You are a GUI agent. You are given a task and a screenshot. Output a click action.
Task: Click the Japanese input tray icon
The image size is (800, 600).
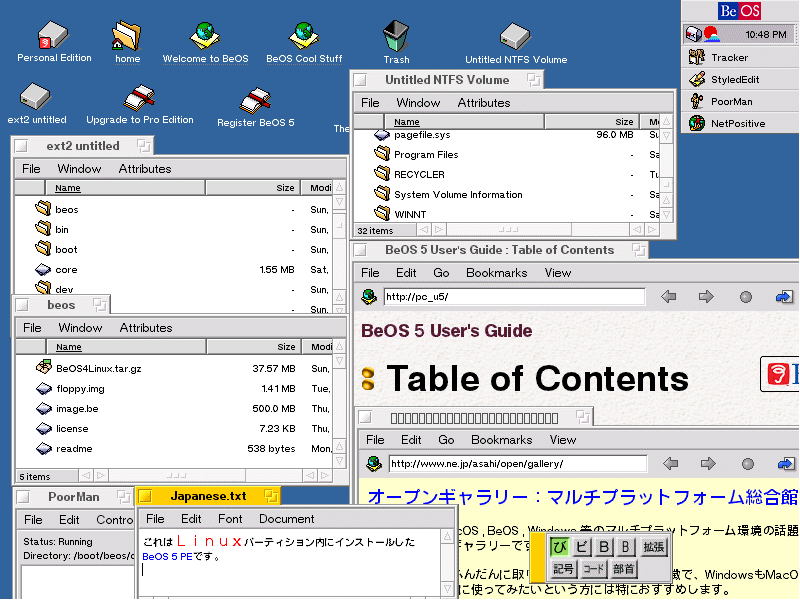point(711,34)
